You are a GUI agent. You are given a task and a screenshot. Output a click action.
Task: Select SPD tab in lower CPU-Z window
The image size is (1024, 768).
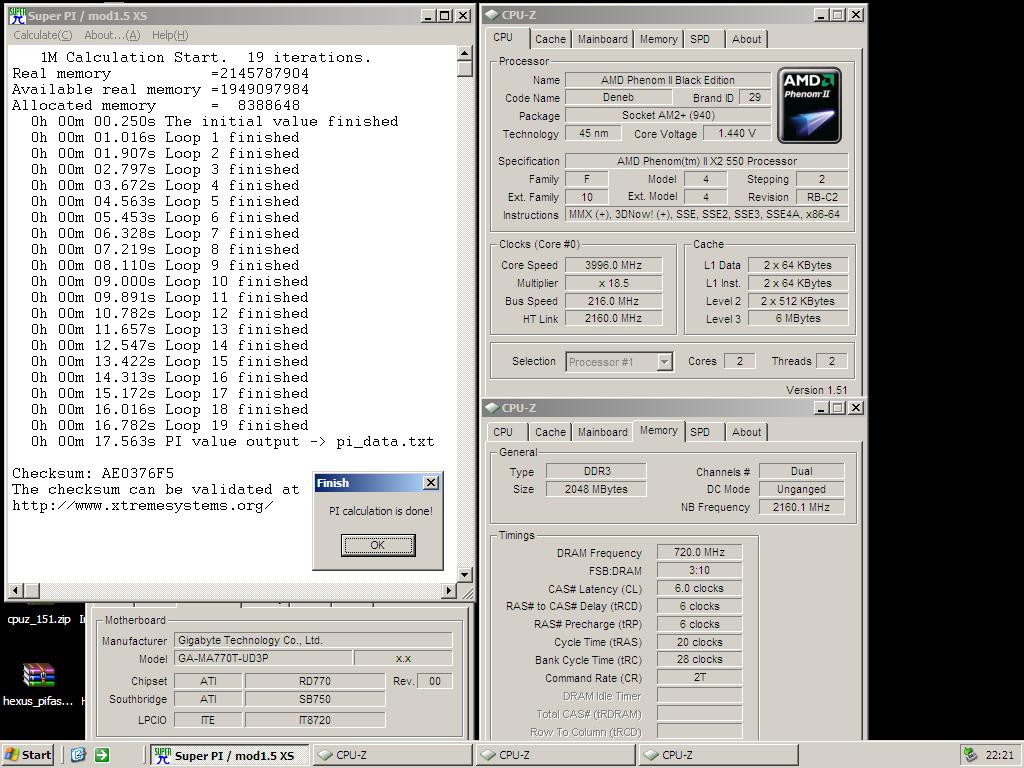point(700,432)
